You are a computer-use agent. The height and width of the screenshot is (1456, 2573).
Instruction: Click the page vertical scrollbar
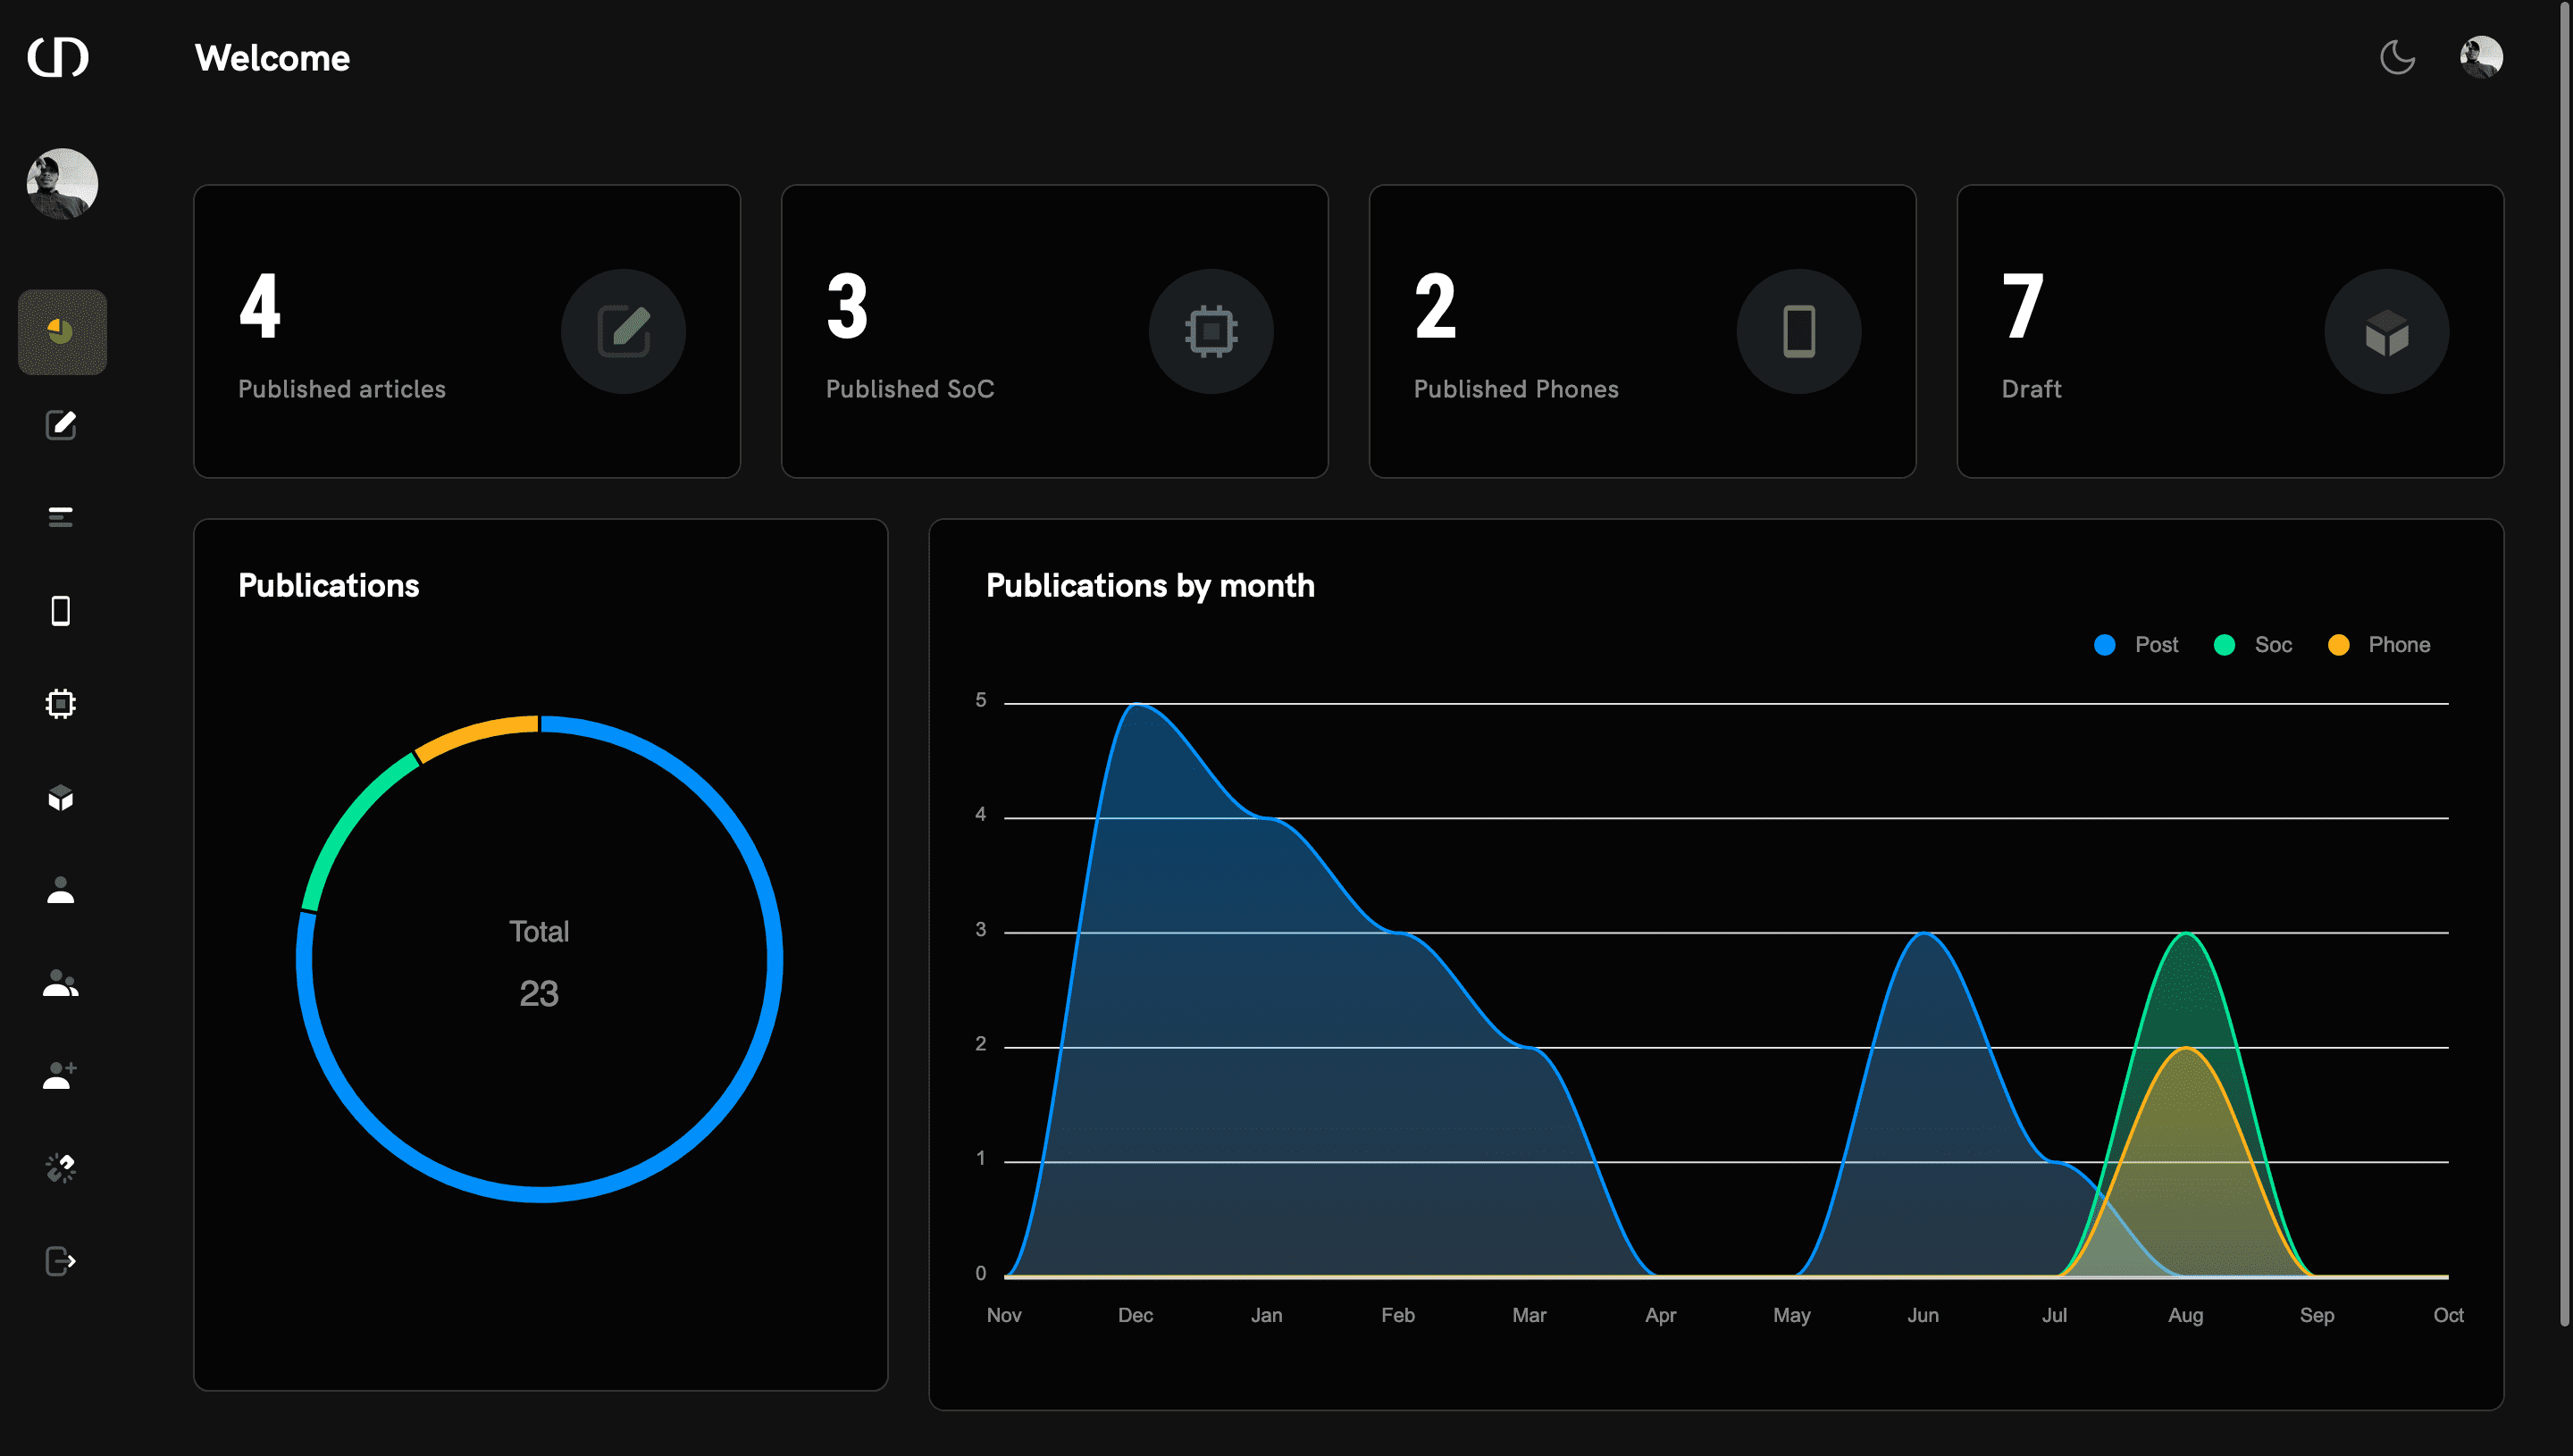[x=2565, y=665]
